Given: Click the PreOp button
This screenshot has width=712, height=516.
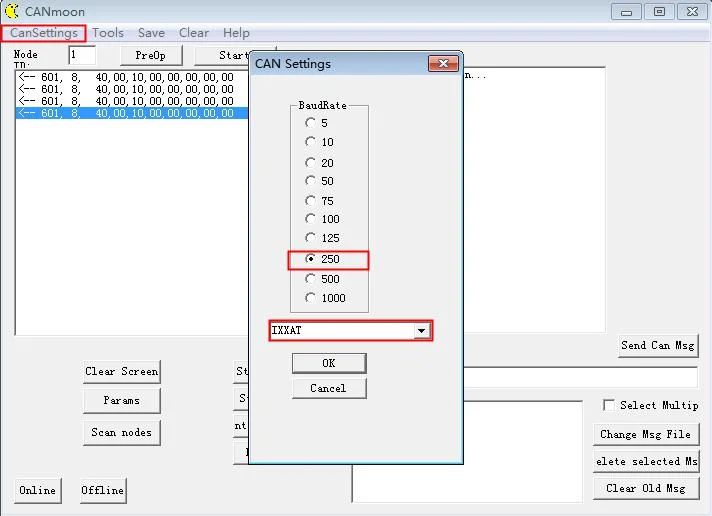Looking at the screenshot, I should coord(151,55).
